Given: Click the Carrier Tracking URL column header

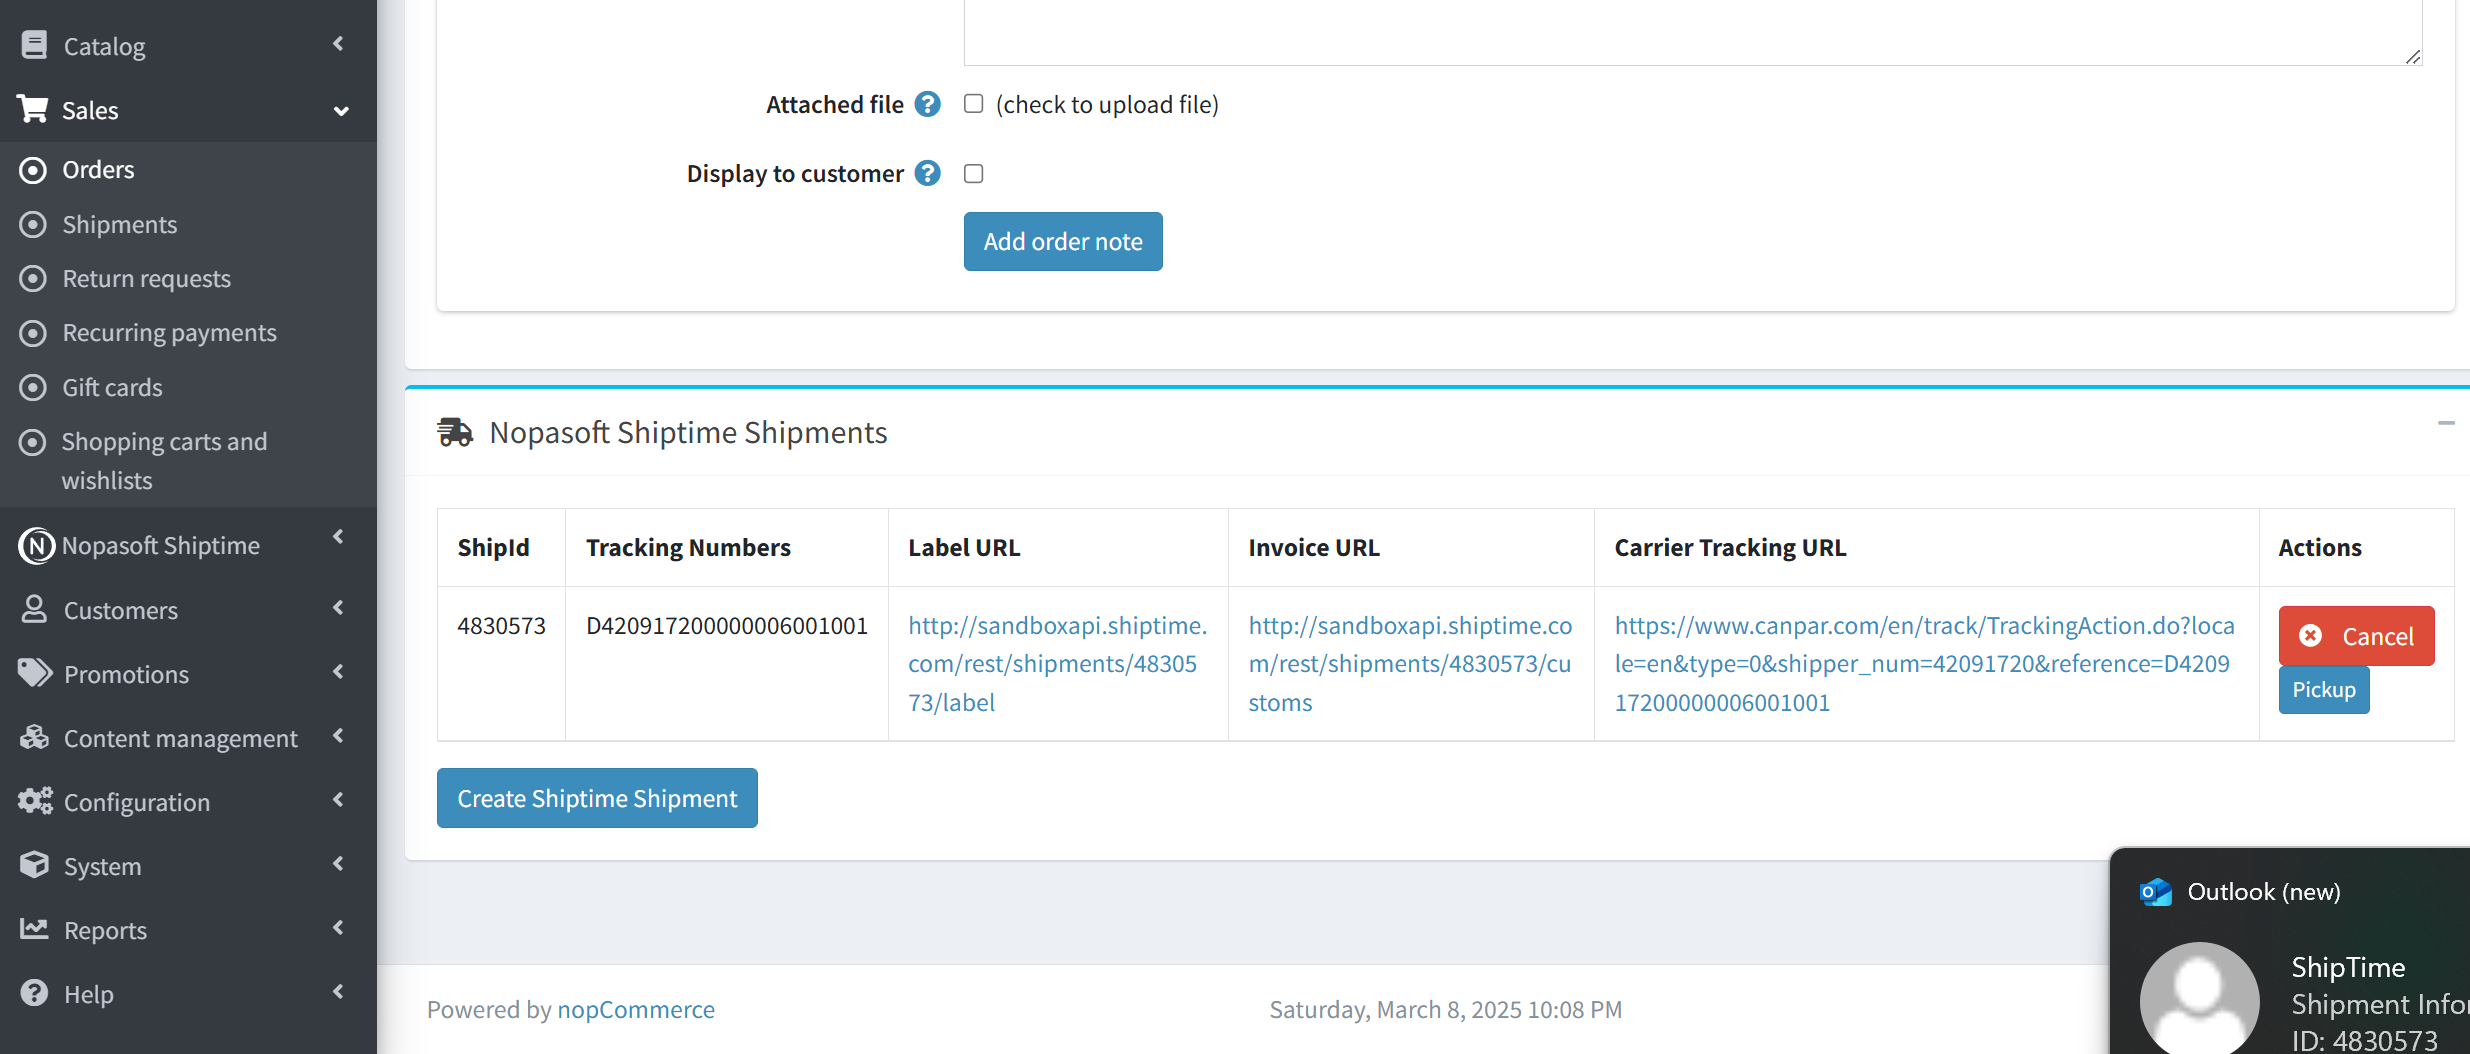Looking at the screenshot, I should pyautogui.click(x=1730, y=548).
